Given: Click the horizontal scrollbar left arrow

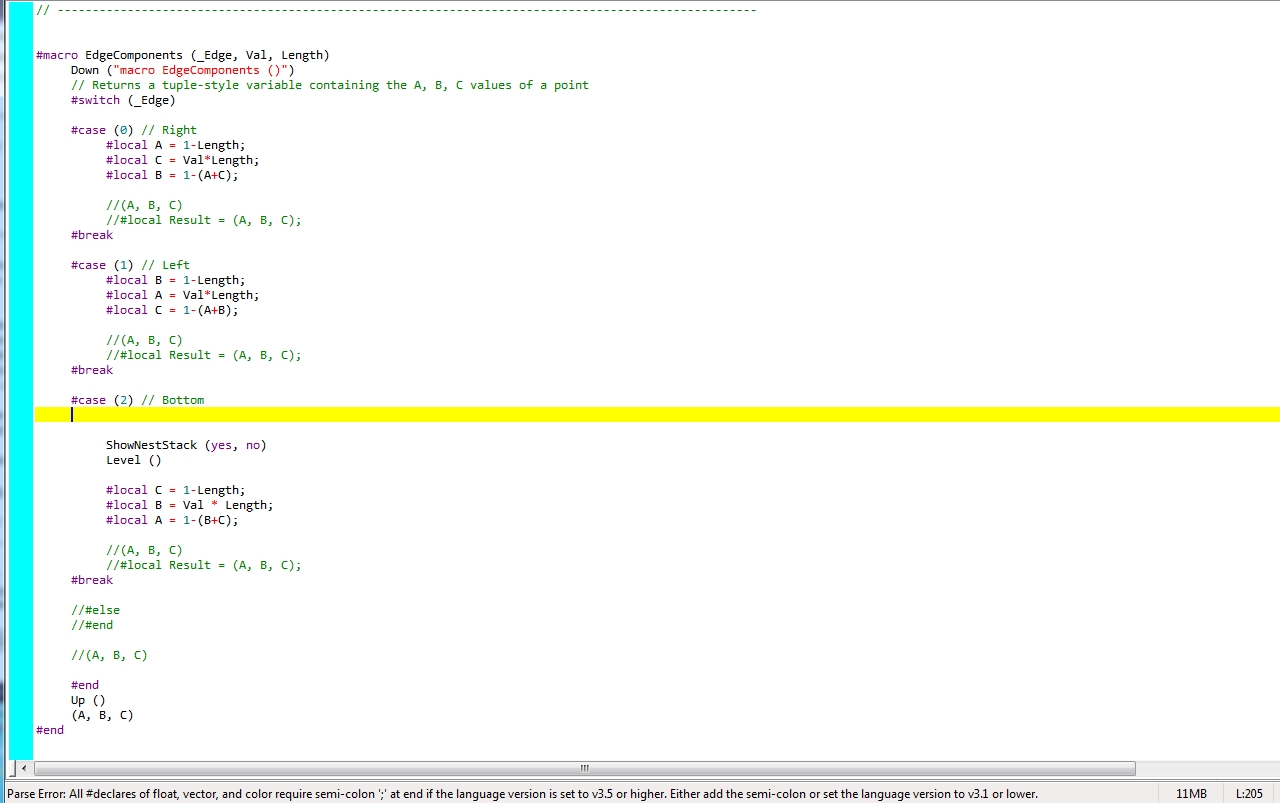Looking at the screenshot, I should (x=24, y=769).
